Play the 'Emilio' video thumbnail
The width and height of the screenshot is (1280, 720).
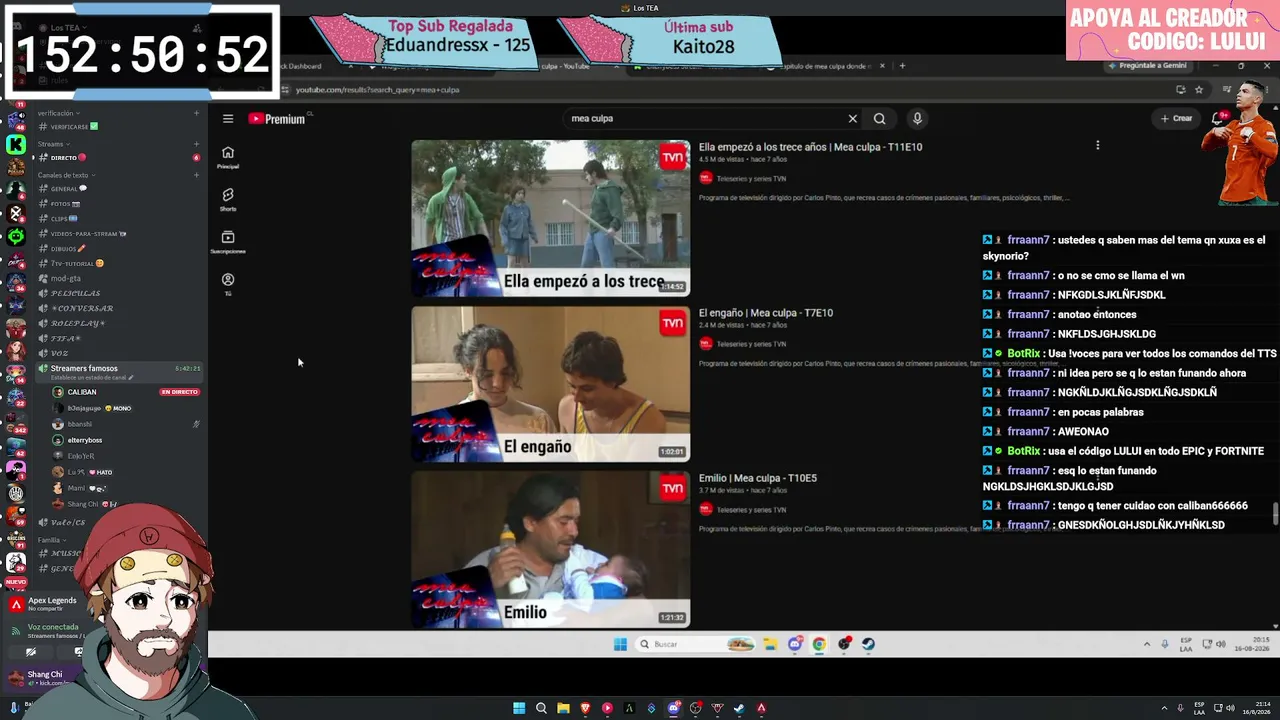(551, 549)
